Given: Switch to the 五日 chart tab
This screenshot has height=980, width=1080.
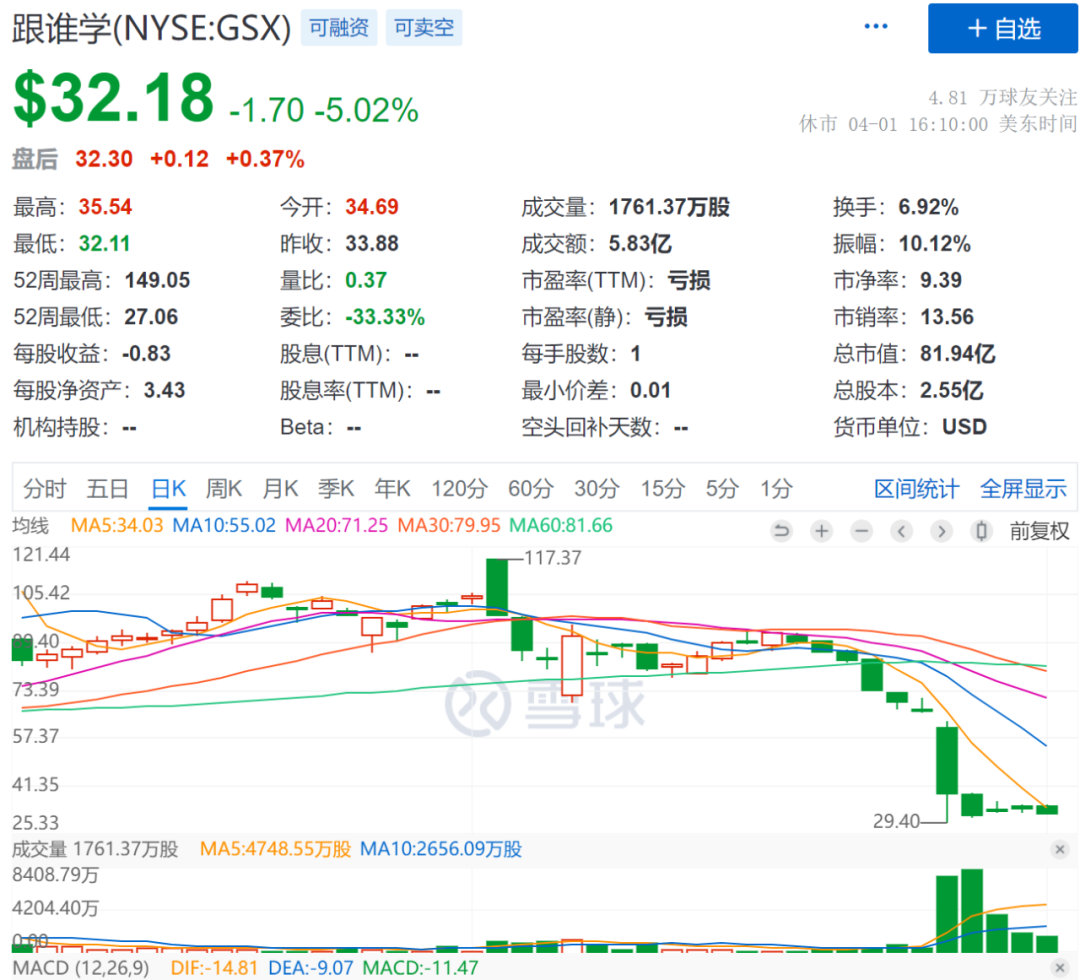Looking at the screenshot, I should point(107,488).
